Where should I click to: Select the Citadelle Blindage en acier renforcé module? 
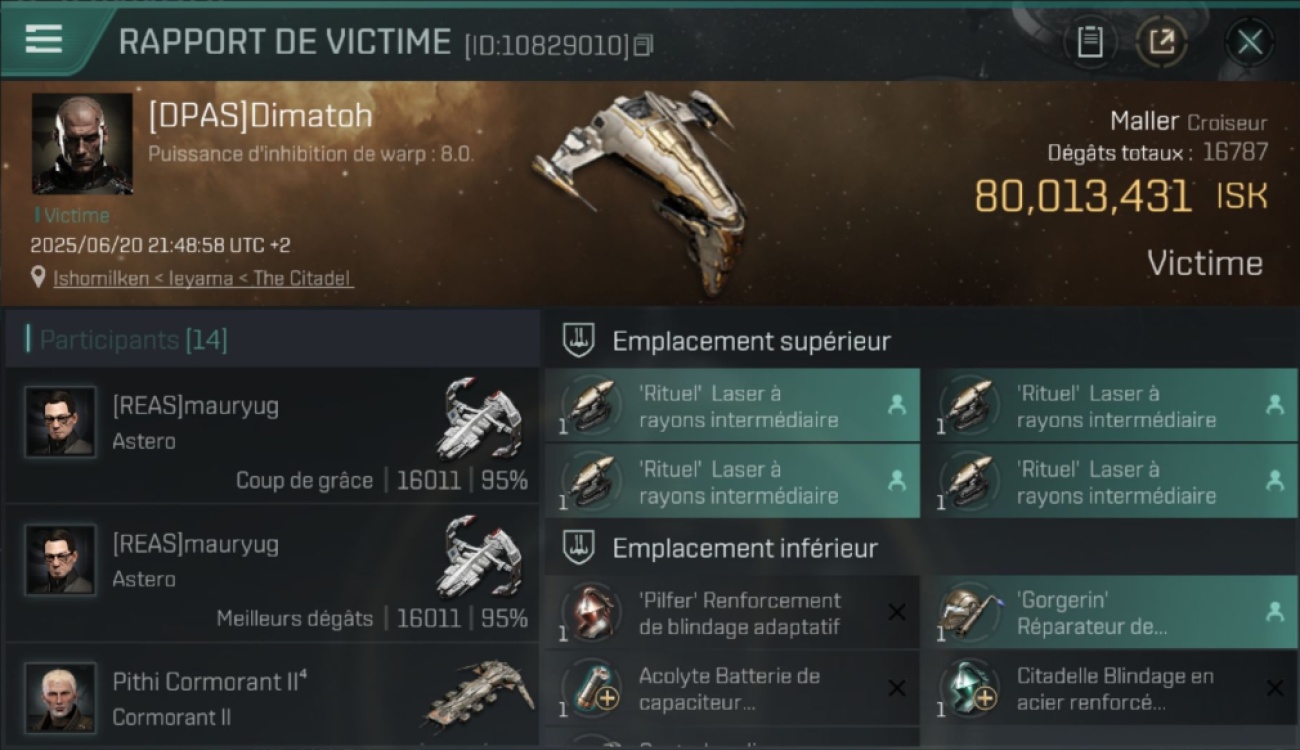[x=1110, y=688]
